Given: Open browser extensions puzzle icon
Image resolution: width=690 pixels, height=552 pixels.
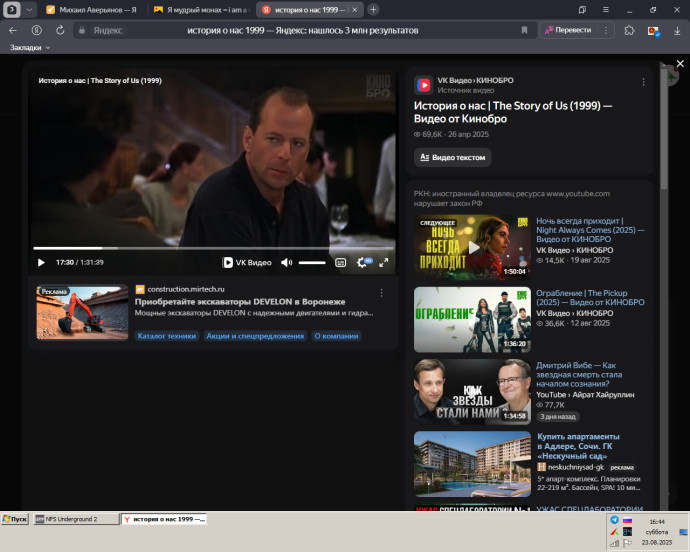Looking at the screenshot, I should pos(629,30).
